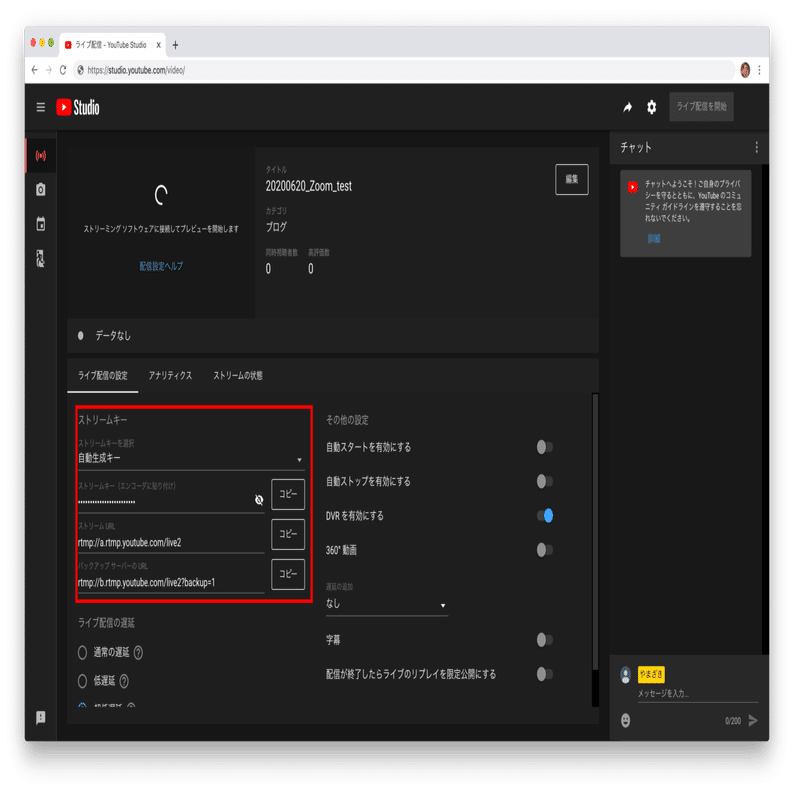The width and height of the screenshot is (794, 794).
Task: Click the YouTube Studio logo
Action: tap(78, 107)
